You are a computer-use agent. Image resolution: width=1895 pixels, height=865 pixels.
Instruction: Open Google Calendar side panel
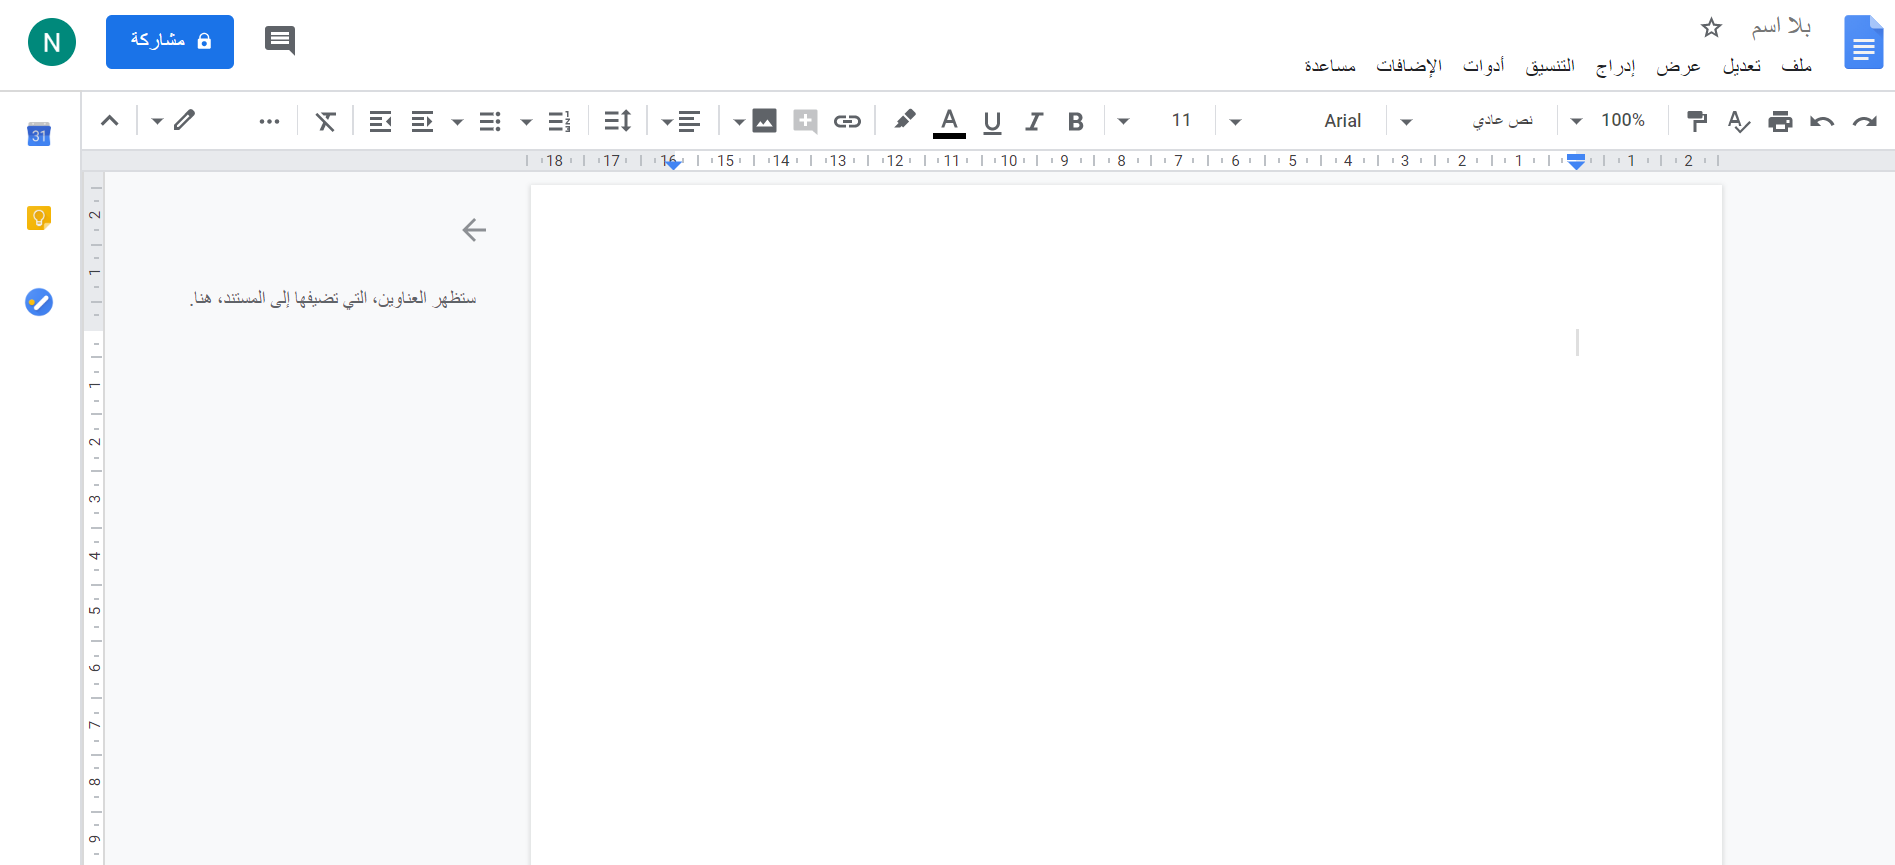coord(39,134)
